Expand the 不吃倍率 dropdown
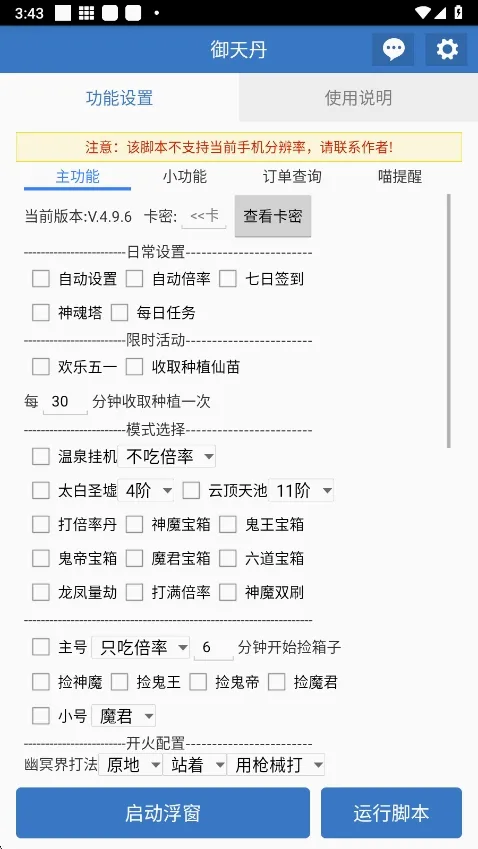 click(167, 456)
